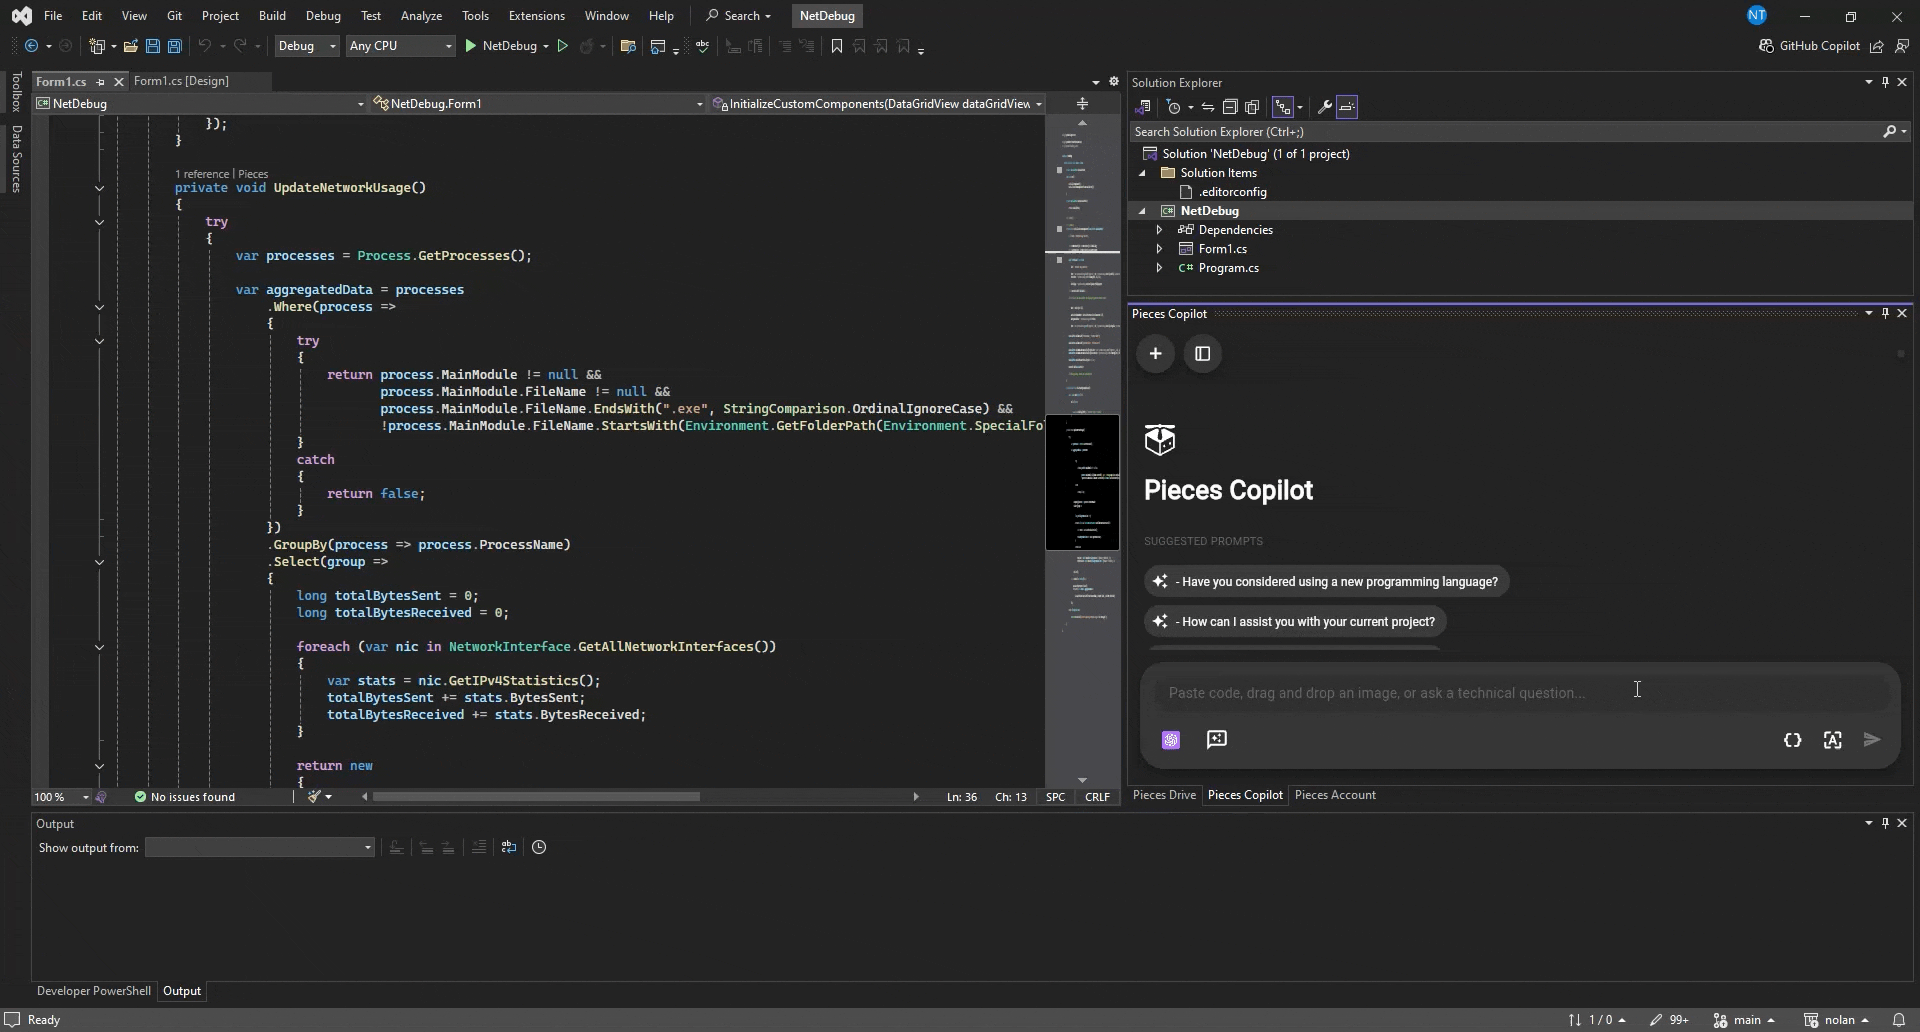Select Program.cs in Solution Explorer
This screenshot has height=1032, width=1920.
pyautogui.click(x=1228, y=268)
